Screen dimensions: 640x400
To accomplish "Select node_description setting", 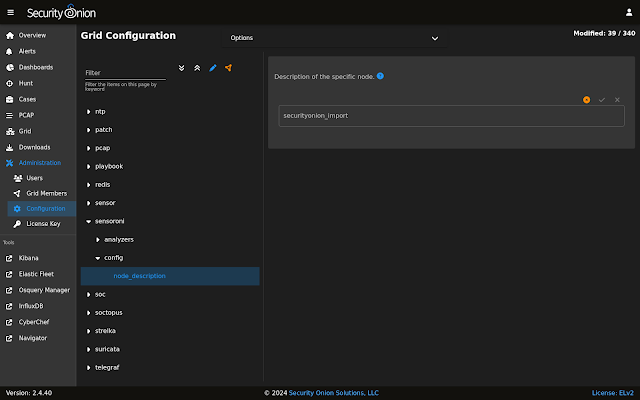I will pyautogui.click(x=170, y=276).
